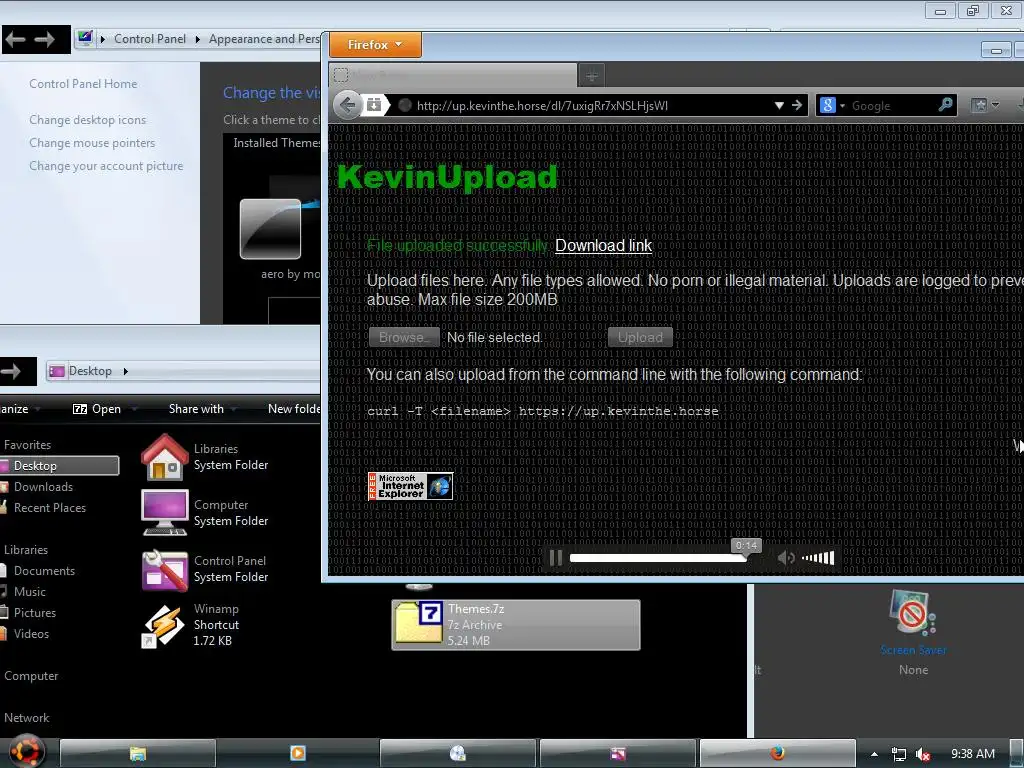The image size is (1024, 768).
Task: Open Documents library in sidebar
Action: click(44, 571)
